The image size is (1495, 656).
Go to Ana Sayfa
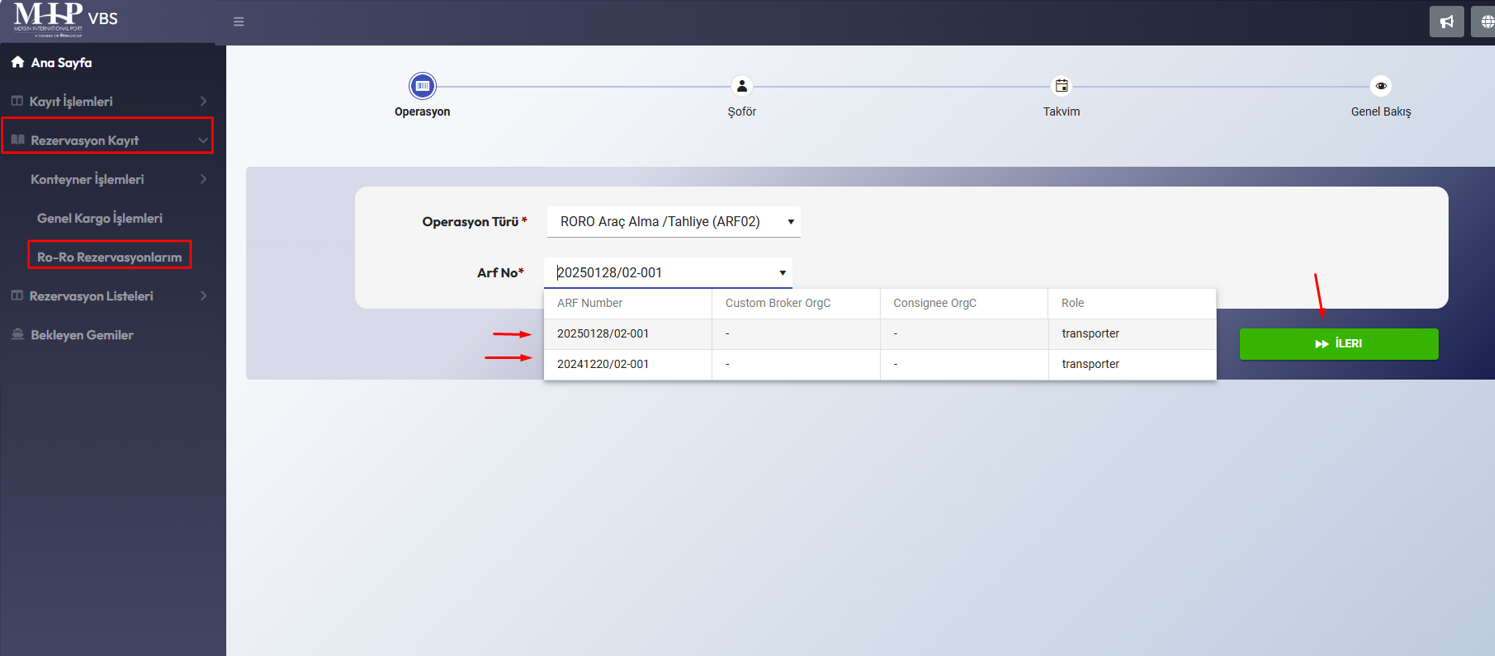[61, 62]
